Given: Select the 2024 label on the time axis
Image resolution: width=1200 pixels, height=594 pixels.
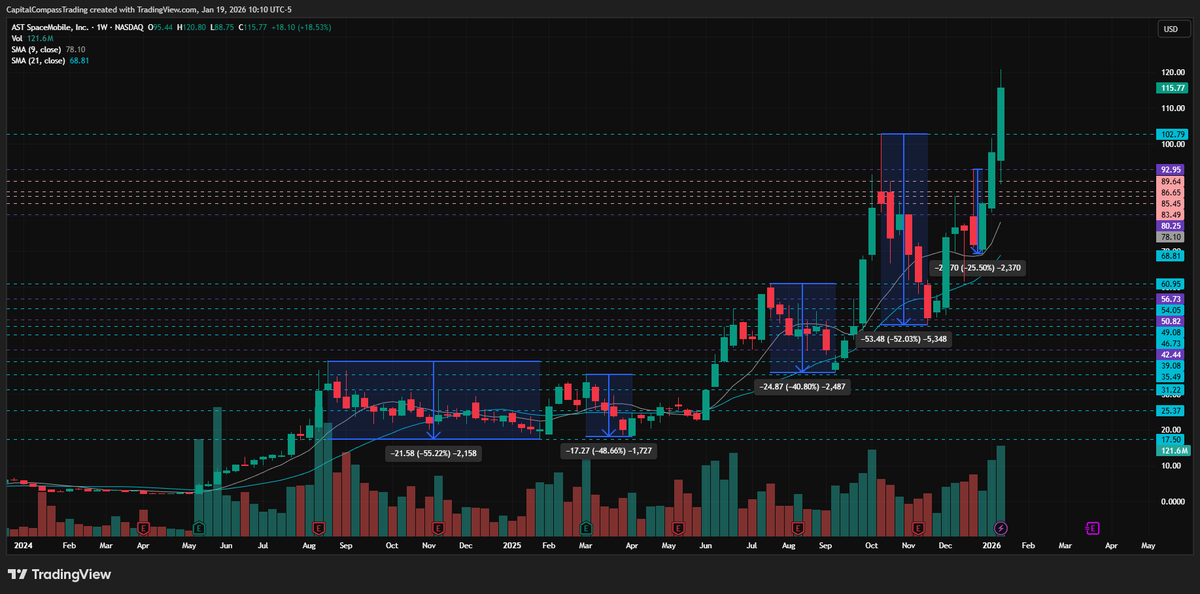Looking at the screenshot, I should coord(23,547).
